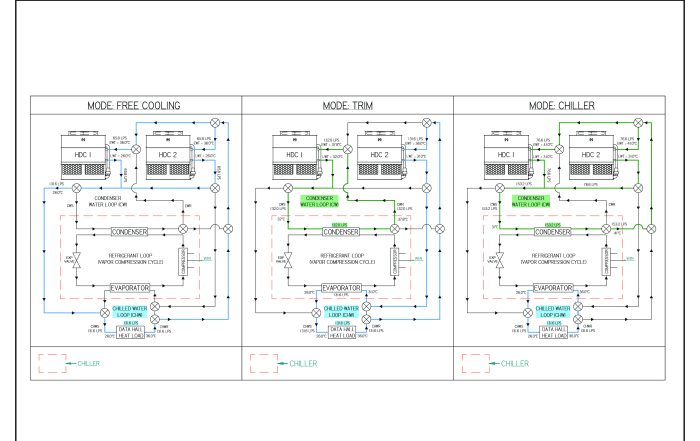Click DATA HALL HEAT LOAD box, Chiller
Viewport: 700px width, 441px height.
click(x=554, y=333)
